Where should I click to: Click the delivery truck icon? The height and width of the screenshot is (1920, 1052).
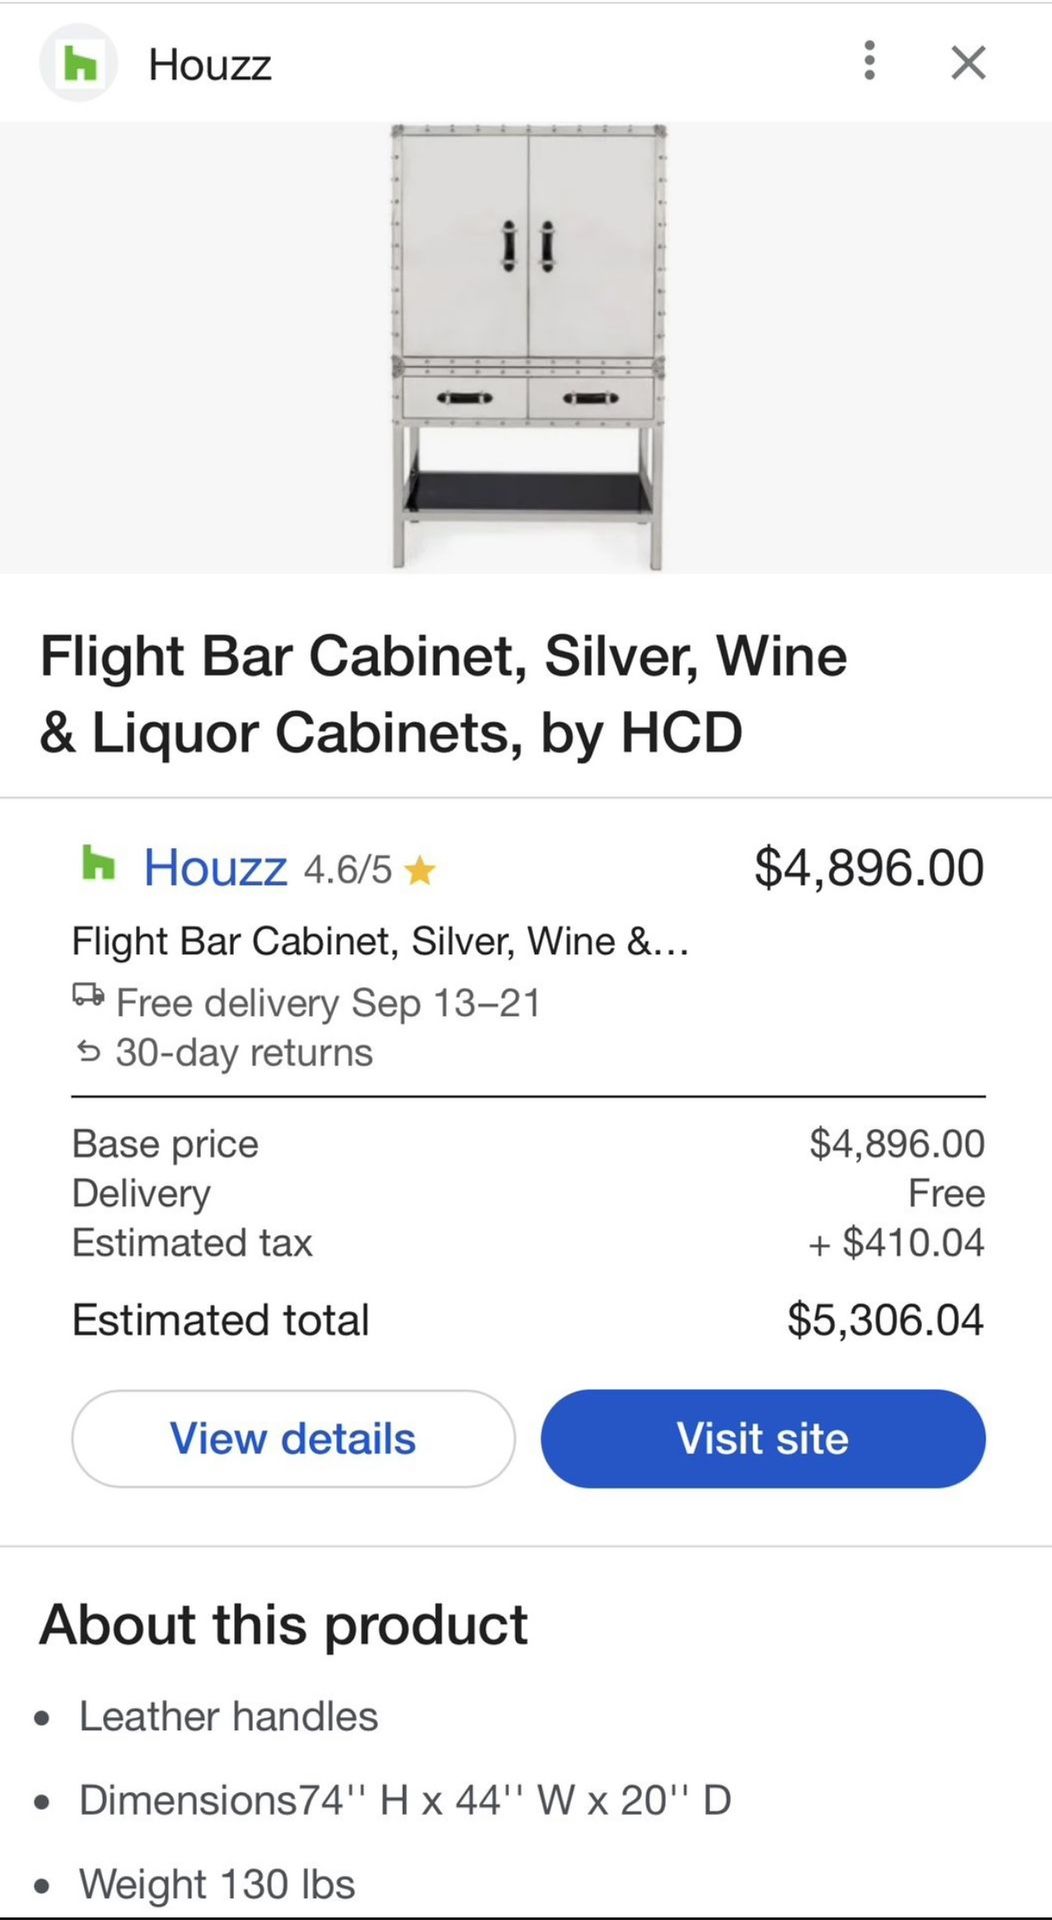(89, 997)
